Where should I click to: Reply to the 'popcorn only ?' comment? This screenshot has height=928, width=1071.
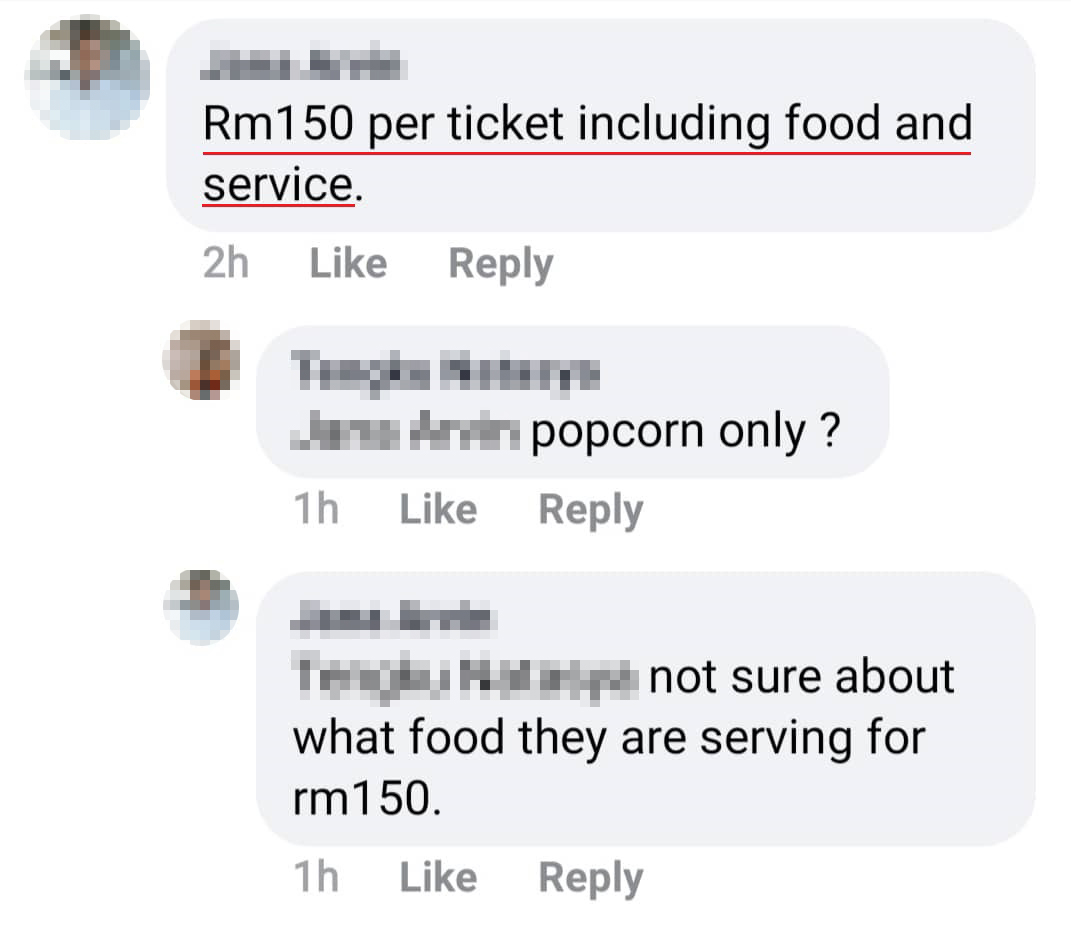(591, 511)
